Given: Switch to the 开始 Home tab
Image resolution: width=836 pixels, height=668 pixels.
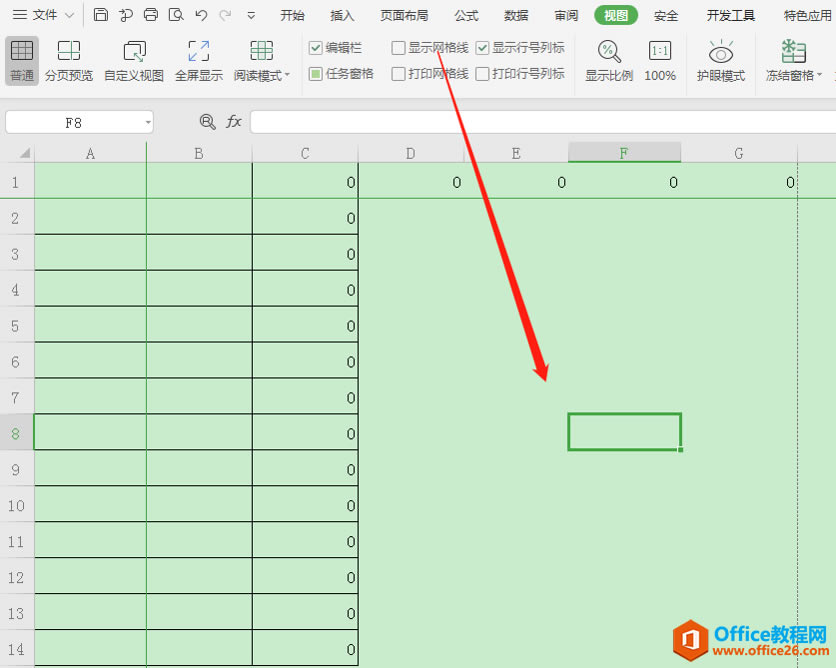Looking at the screenshot, I should coord(292,15).
